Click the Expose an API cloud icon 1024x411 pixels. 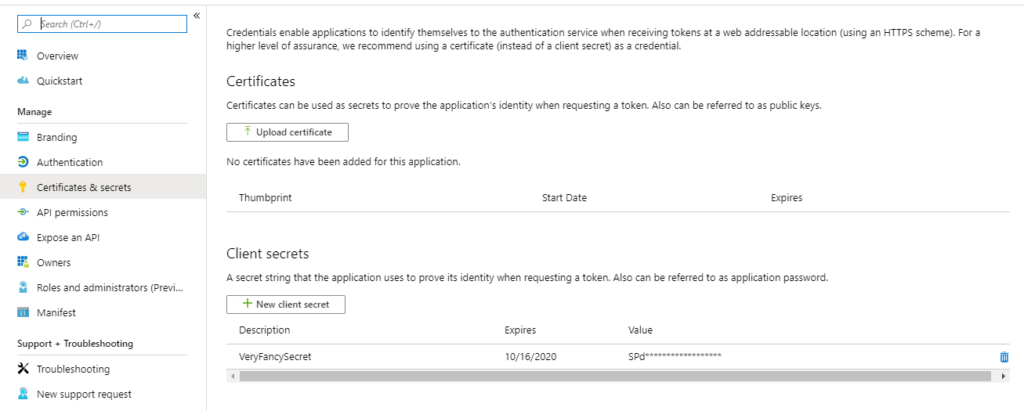tap(23, 237)
